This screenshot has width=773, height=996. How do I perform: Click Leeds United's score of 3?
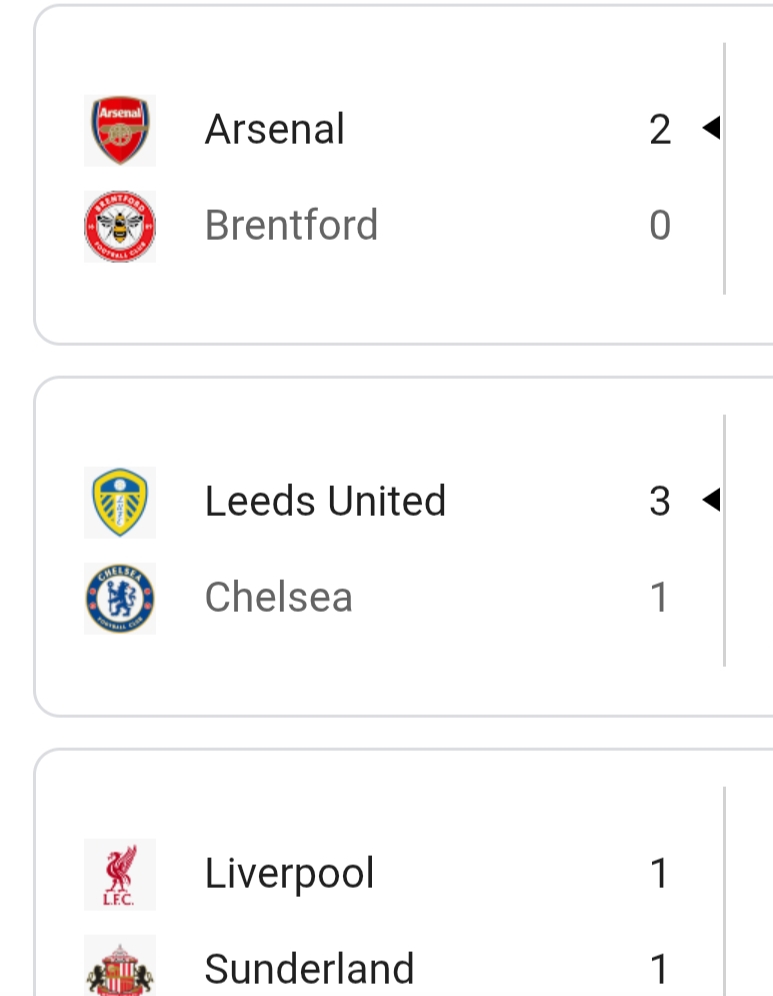click(660, 502)
